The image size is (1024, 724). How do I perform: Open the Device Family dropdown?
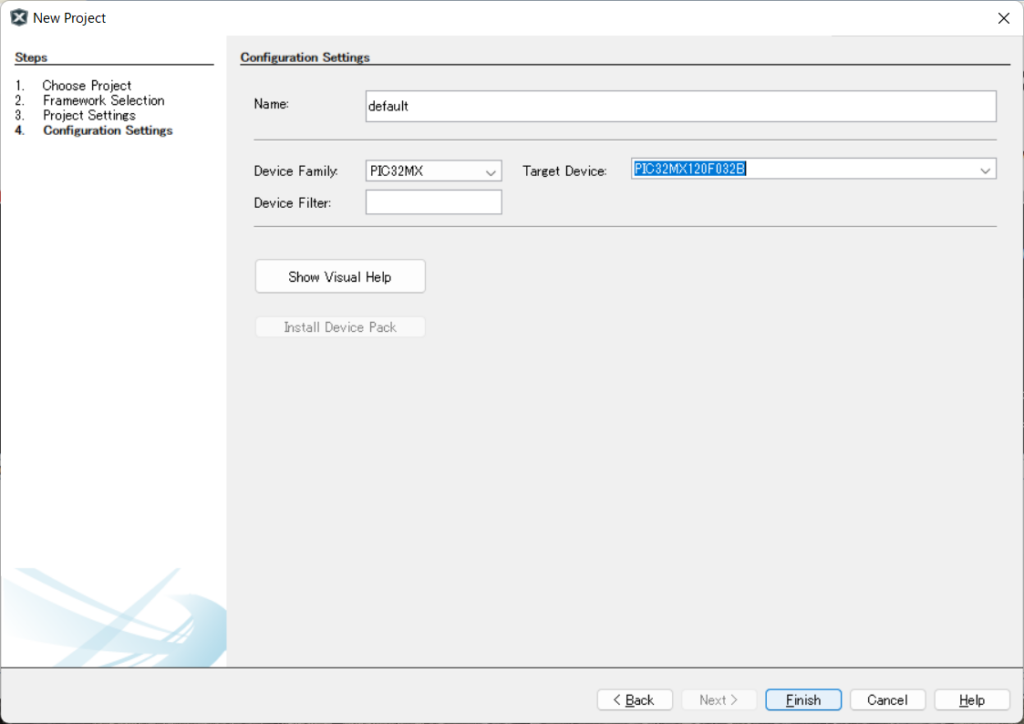point(433,171)
